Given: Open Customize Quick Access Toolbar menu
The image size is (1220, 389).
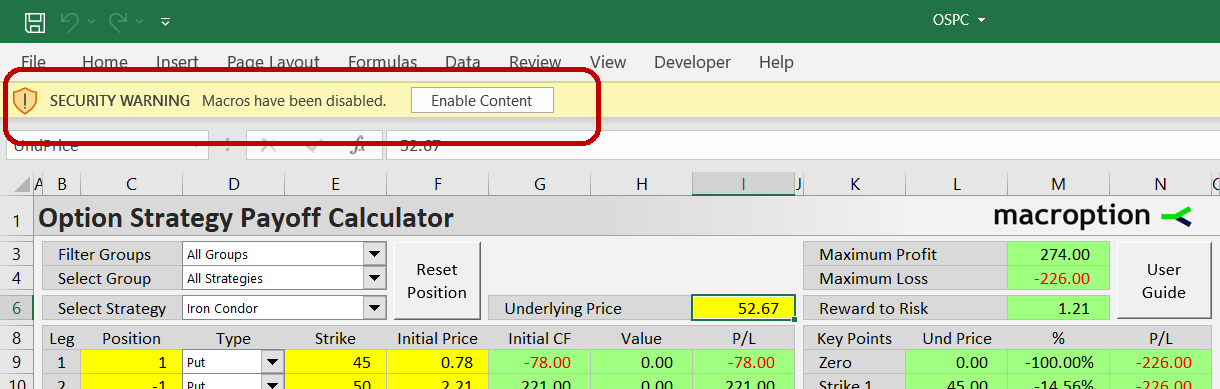Looking at the screenshot, I should point(165,21).
